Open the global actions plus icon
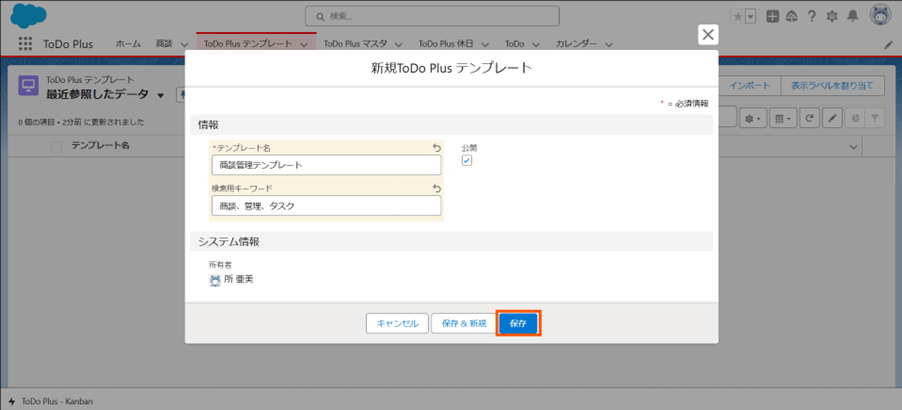 (x=773, y=17)
